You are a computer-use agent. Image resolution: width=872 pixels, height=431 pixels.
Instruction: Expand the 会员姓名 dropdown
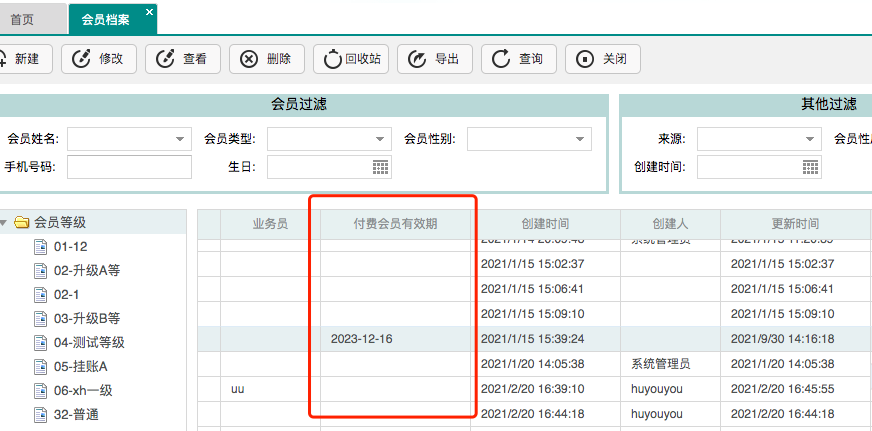pos(180,139)
